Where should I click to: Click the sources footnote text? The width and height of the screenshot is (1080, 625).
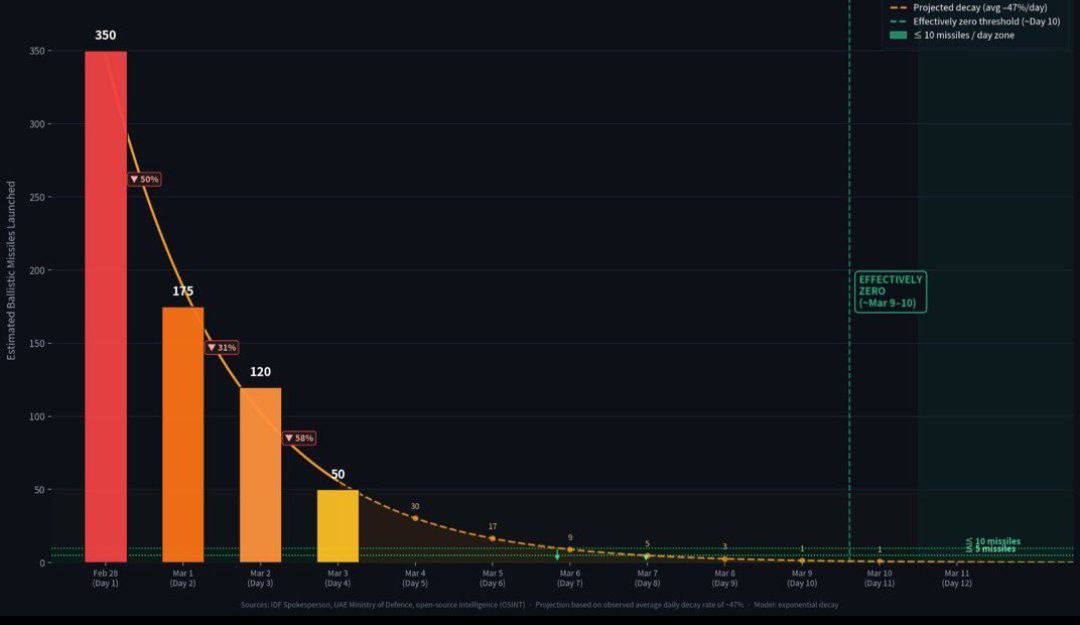[x=539, y=604]
